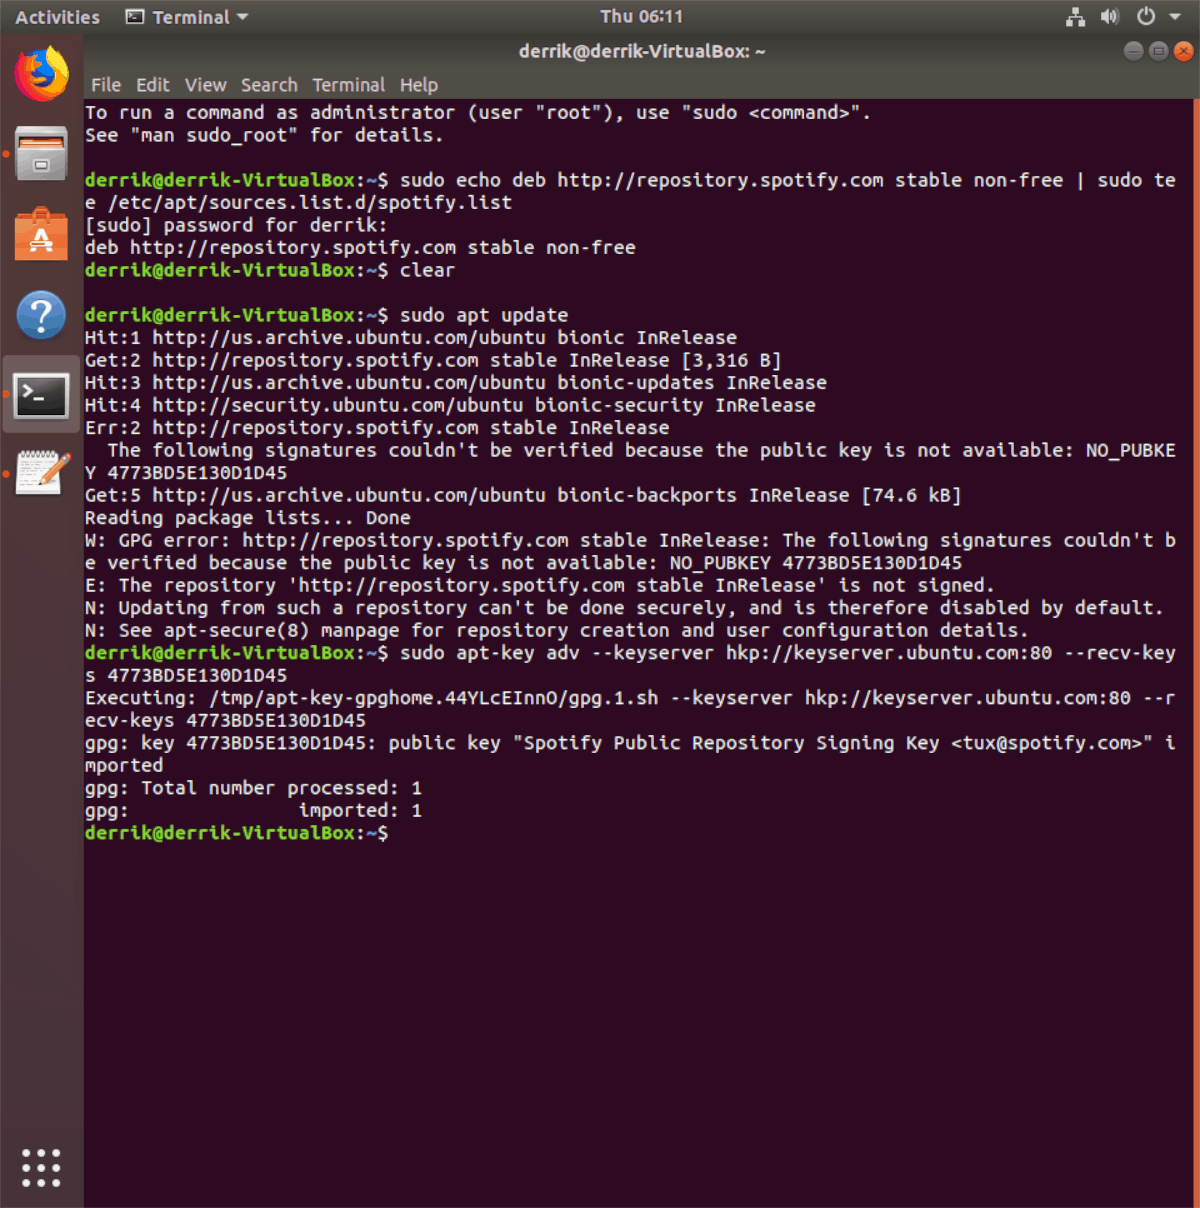Open the File menu
The width and height of the screenshot is (1200, 1208).
[x=105, y=85]
